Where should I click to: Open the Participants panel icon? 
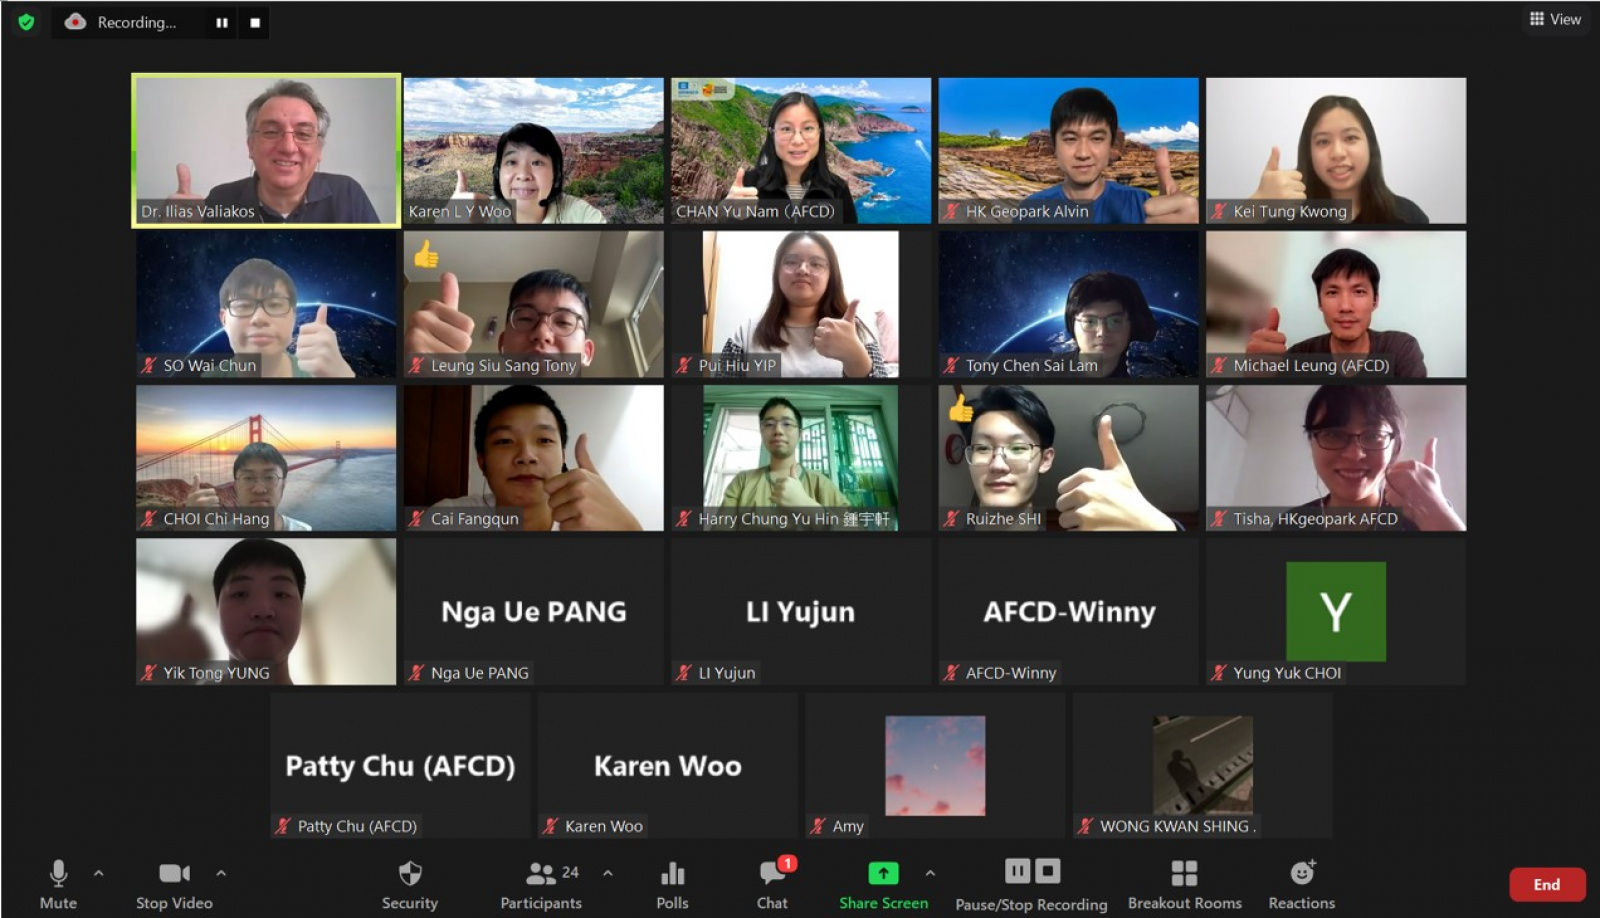(x=541, y=874)
